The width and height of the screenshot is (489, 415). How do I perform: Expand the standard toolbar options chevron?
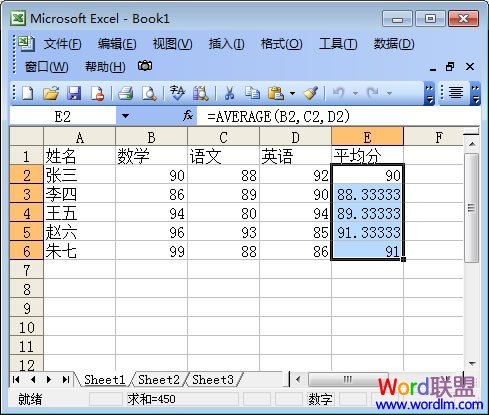429,93
